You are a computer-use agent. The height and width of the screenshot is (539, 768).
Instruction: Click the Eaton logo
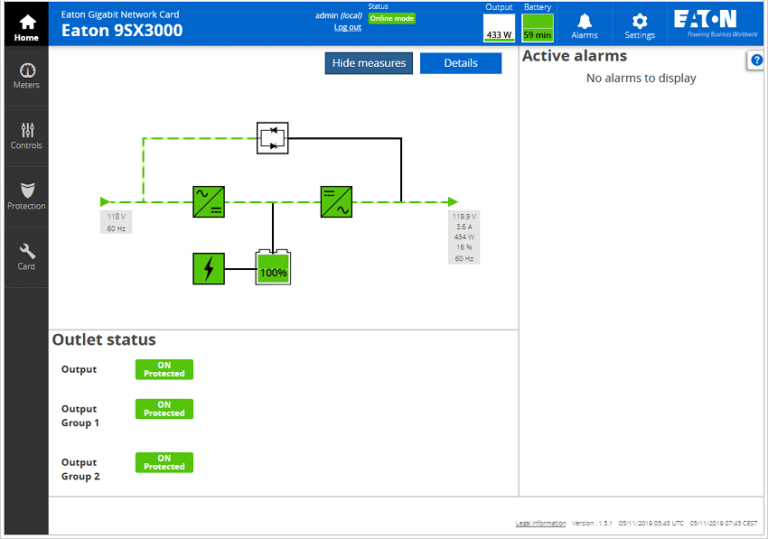click(x=715, y=24)
